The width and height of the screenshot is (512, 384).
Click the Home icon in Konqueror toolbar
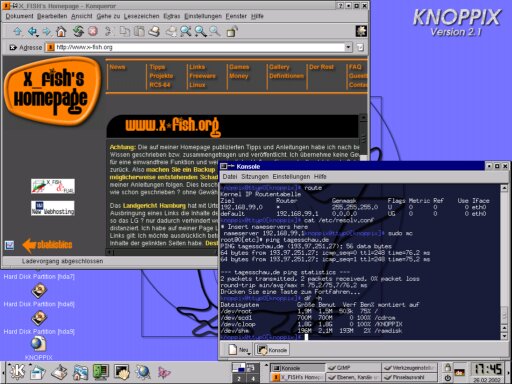pyautogui.click(x=61, y=32)
